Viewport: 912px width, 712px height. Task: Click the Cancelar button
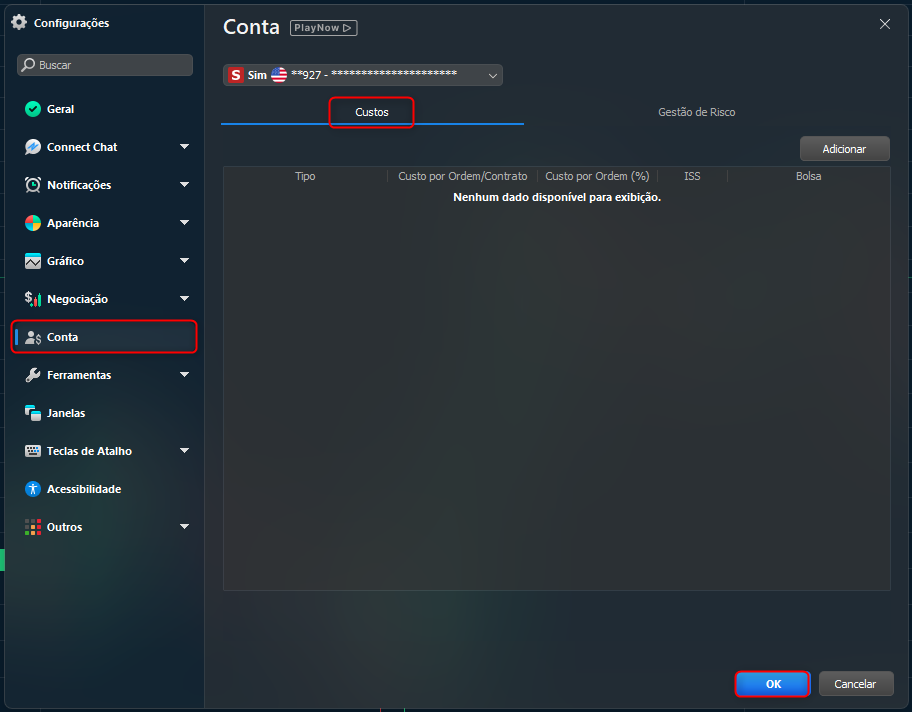coord(856,684)
